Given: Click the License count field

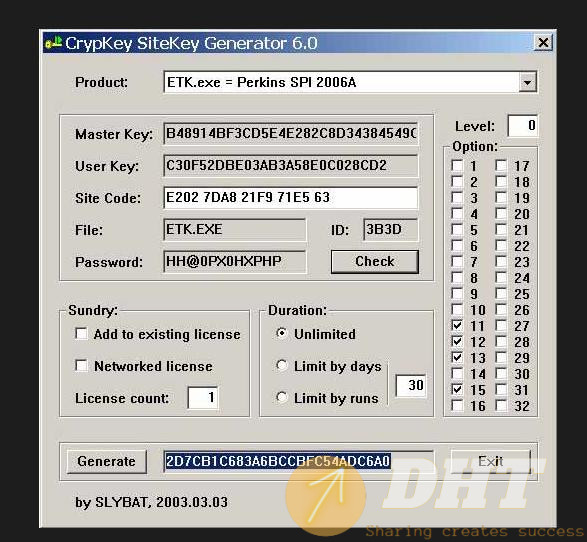Looking at the screenshot, I should [x=203, y=398].
